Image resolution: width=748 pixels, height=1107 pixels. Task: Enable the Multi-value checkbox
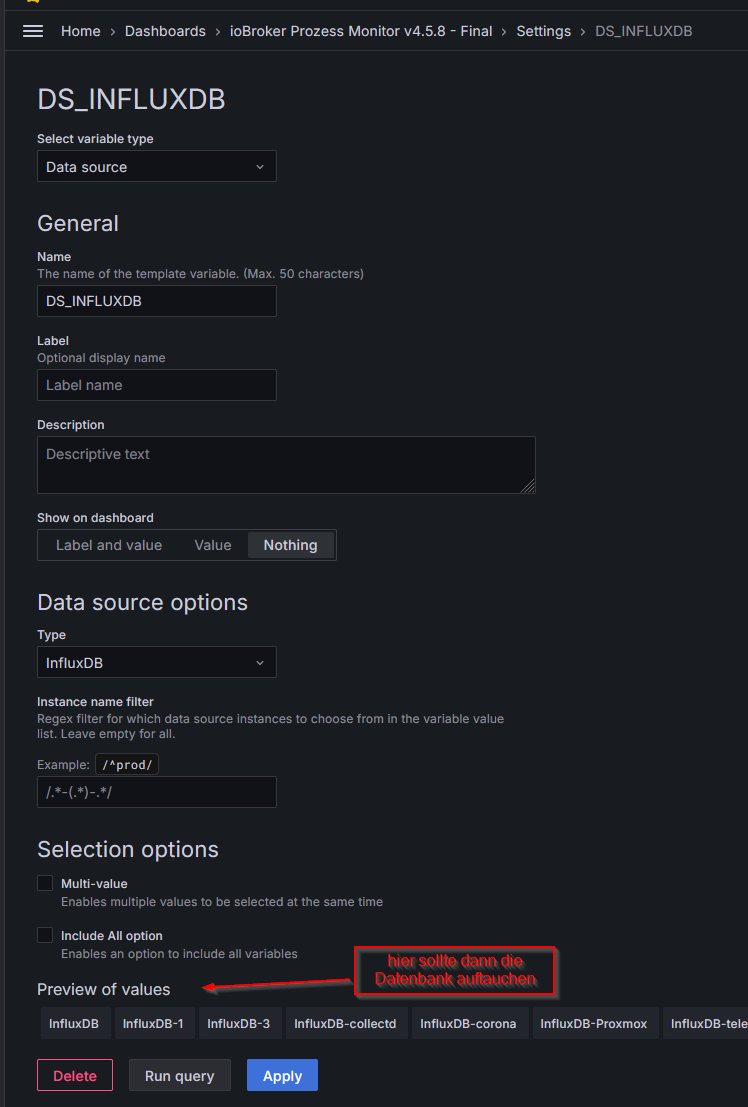[x=45, y=883]
